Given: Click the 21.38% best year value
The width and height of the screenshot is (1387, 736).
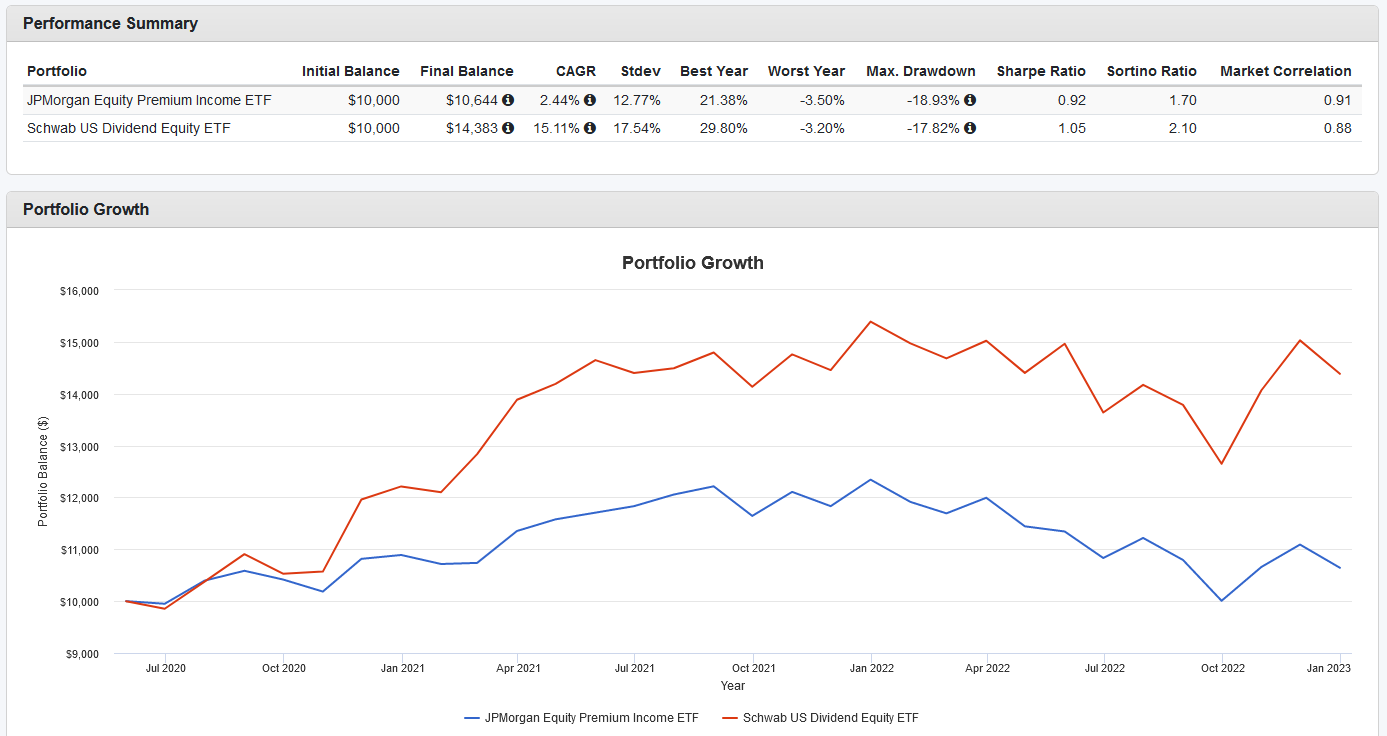Looking at the screenshot, I should pyautogui.click(x=725, y=100).
